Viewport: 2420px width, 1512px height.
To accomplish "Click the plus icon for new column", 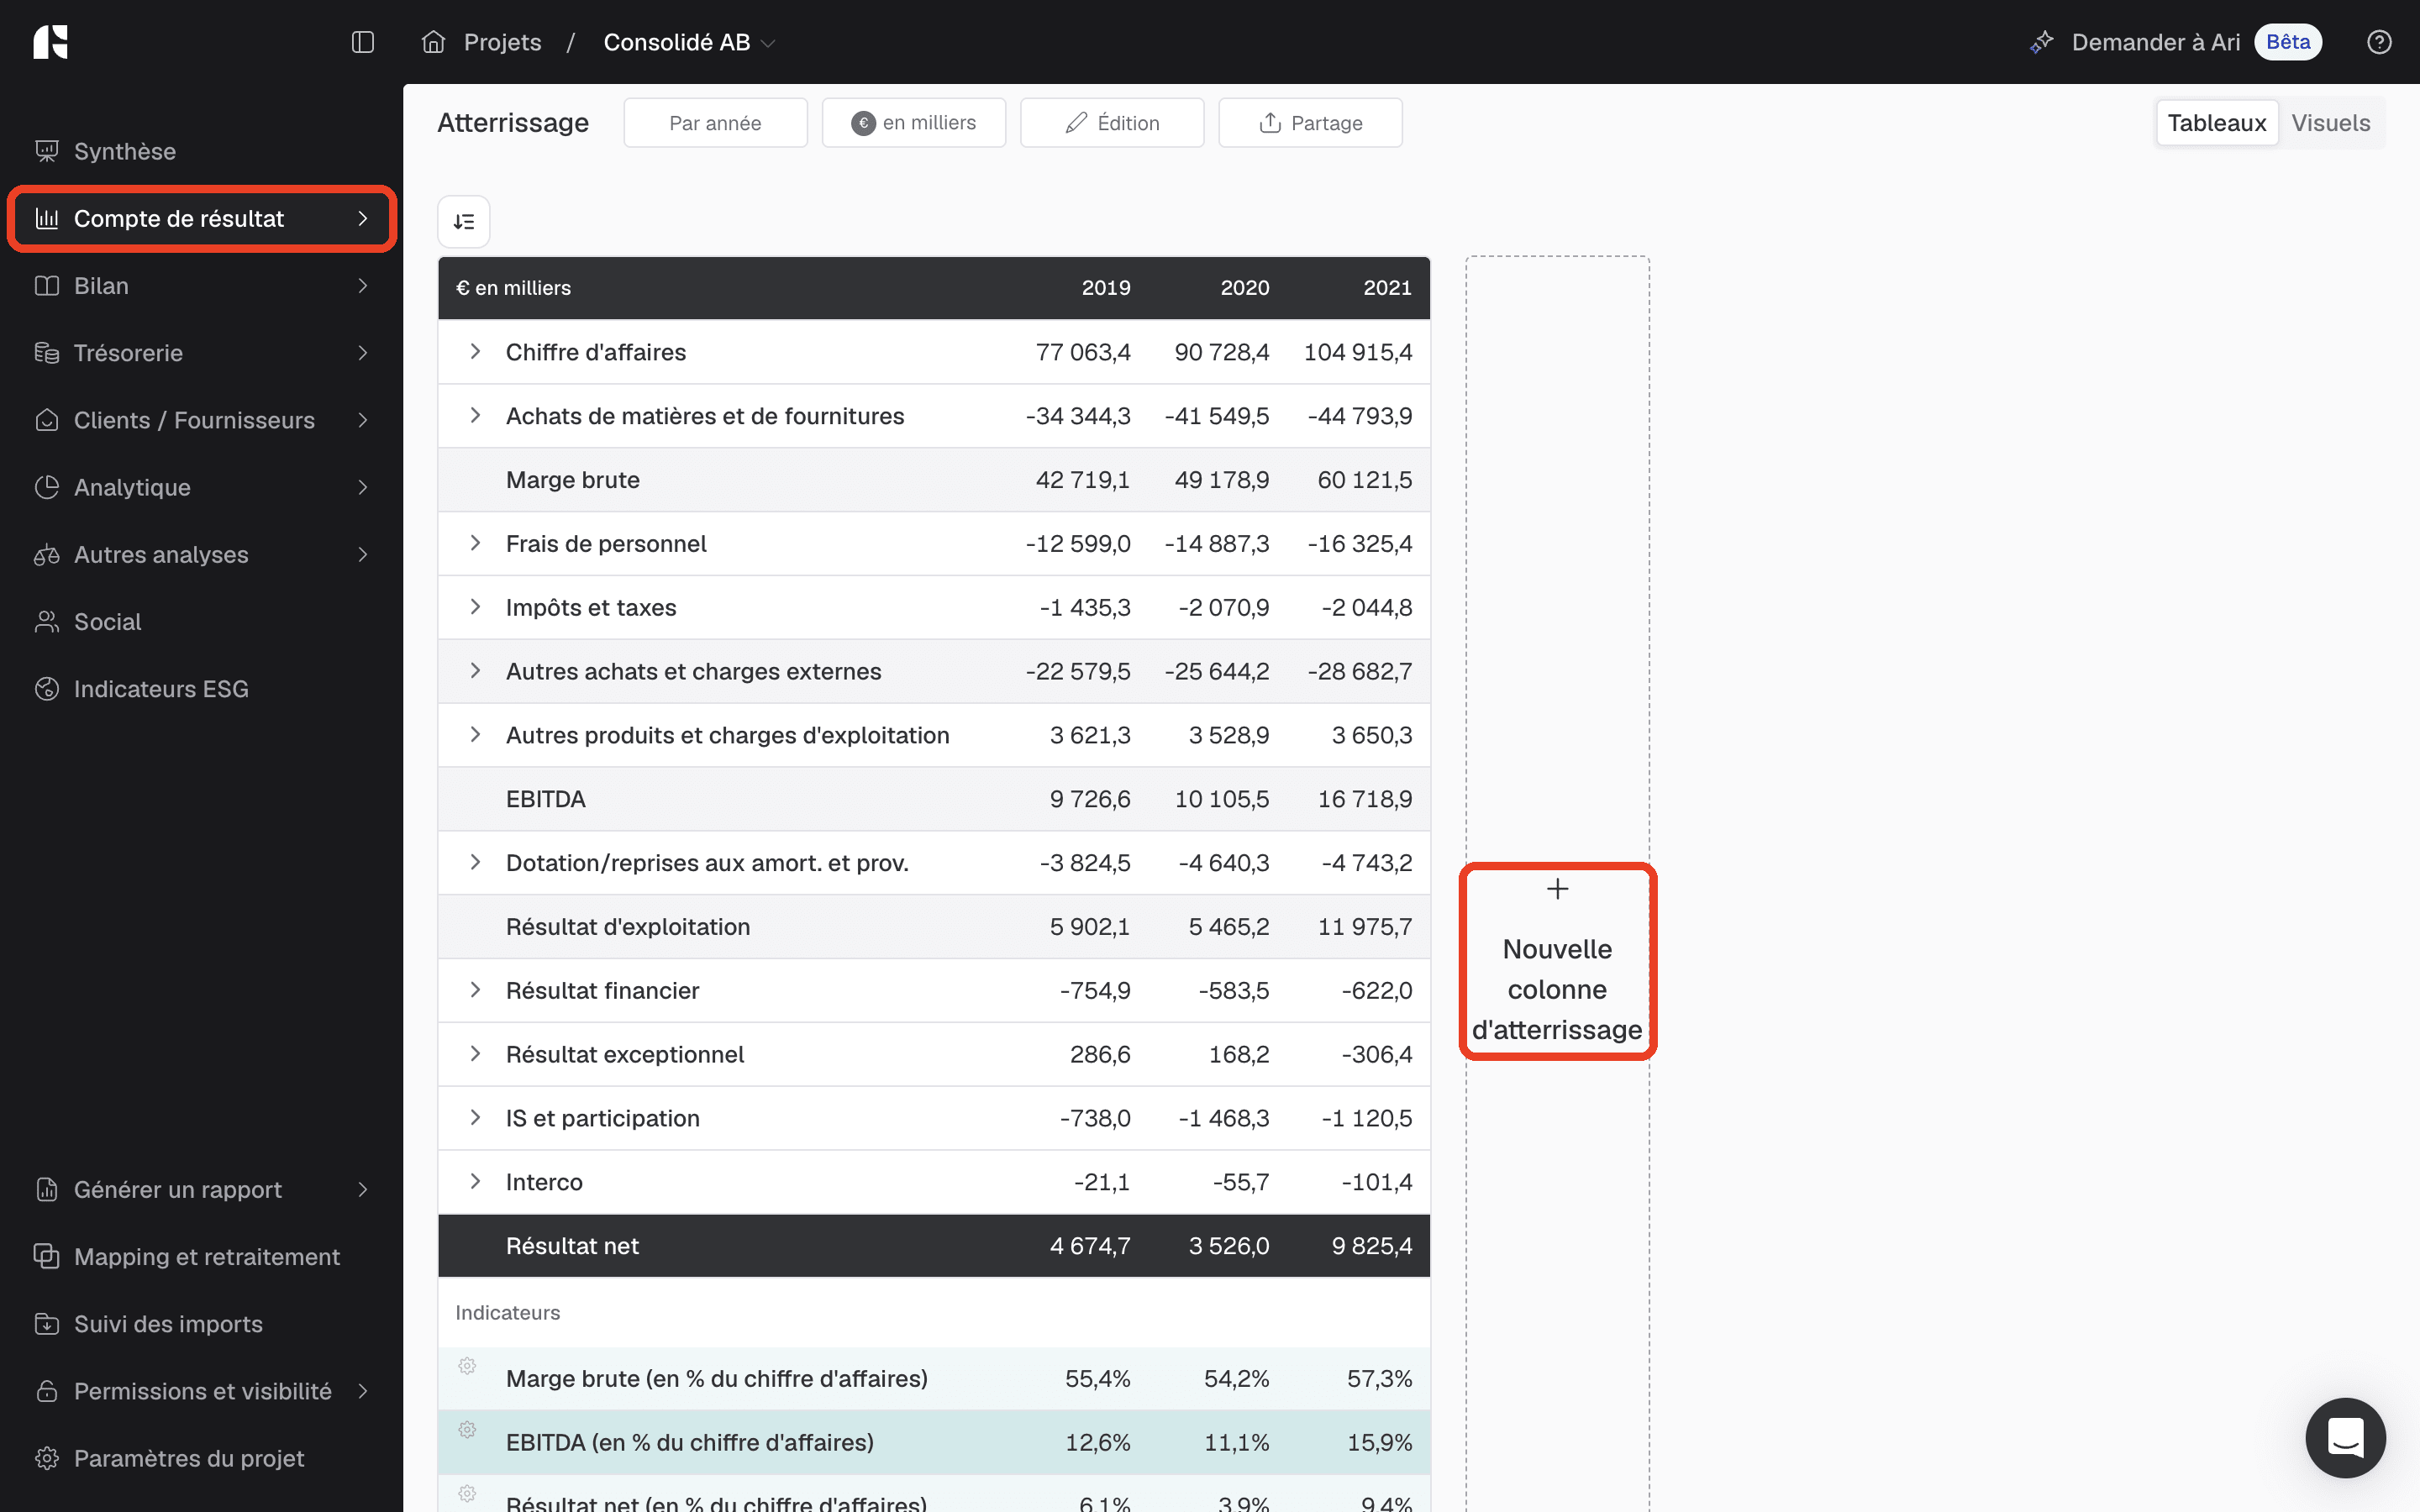I will point(1557,889).
